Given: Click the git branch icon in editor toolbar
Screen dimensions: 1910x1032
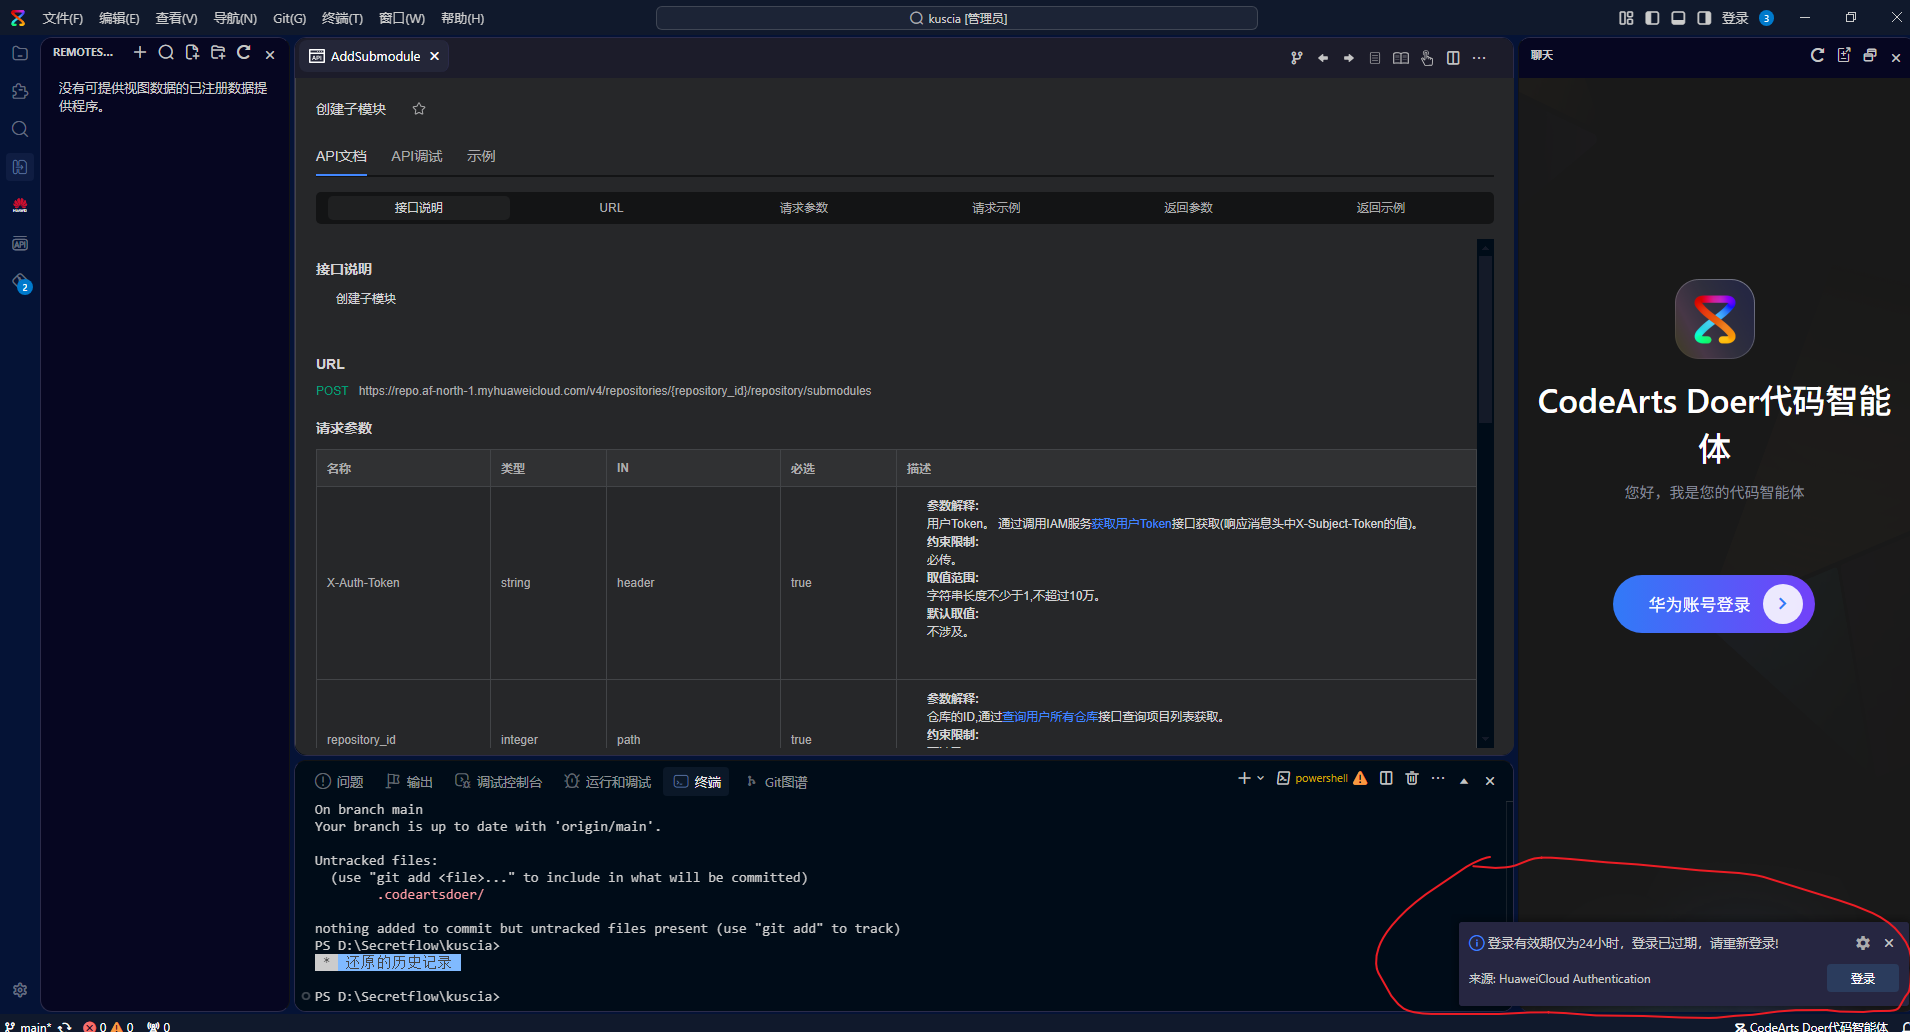Looking at the screenshot, I should pos(1297,58).
